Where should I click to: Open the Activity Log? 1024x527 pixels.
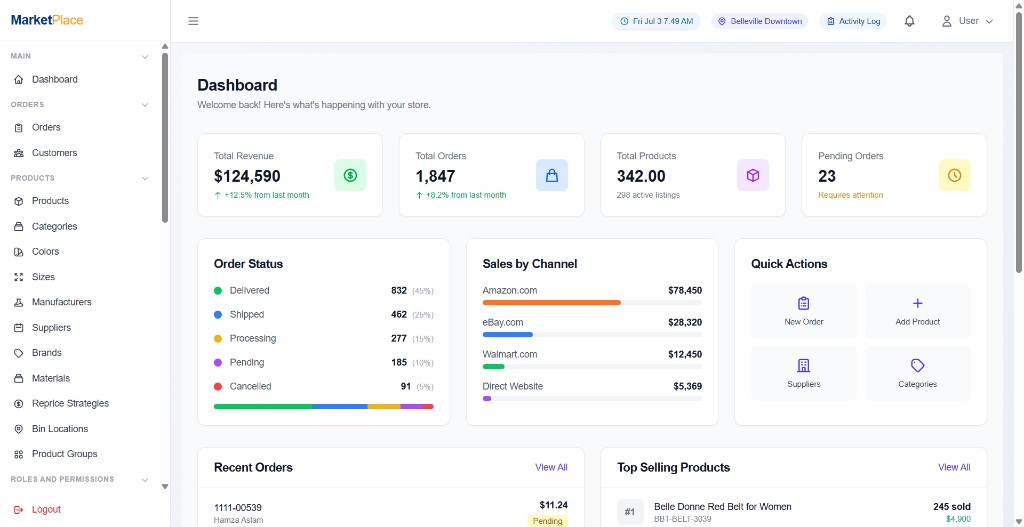[853, 22]
